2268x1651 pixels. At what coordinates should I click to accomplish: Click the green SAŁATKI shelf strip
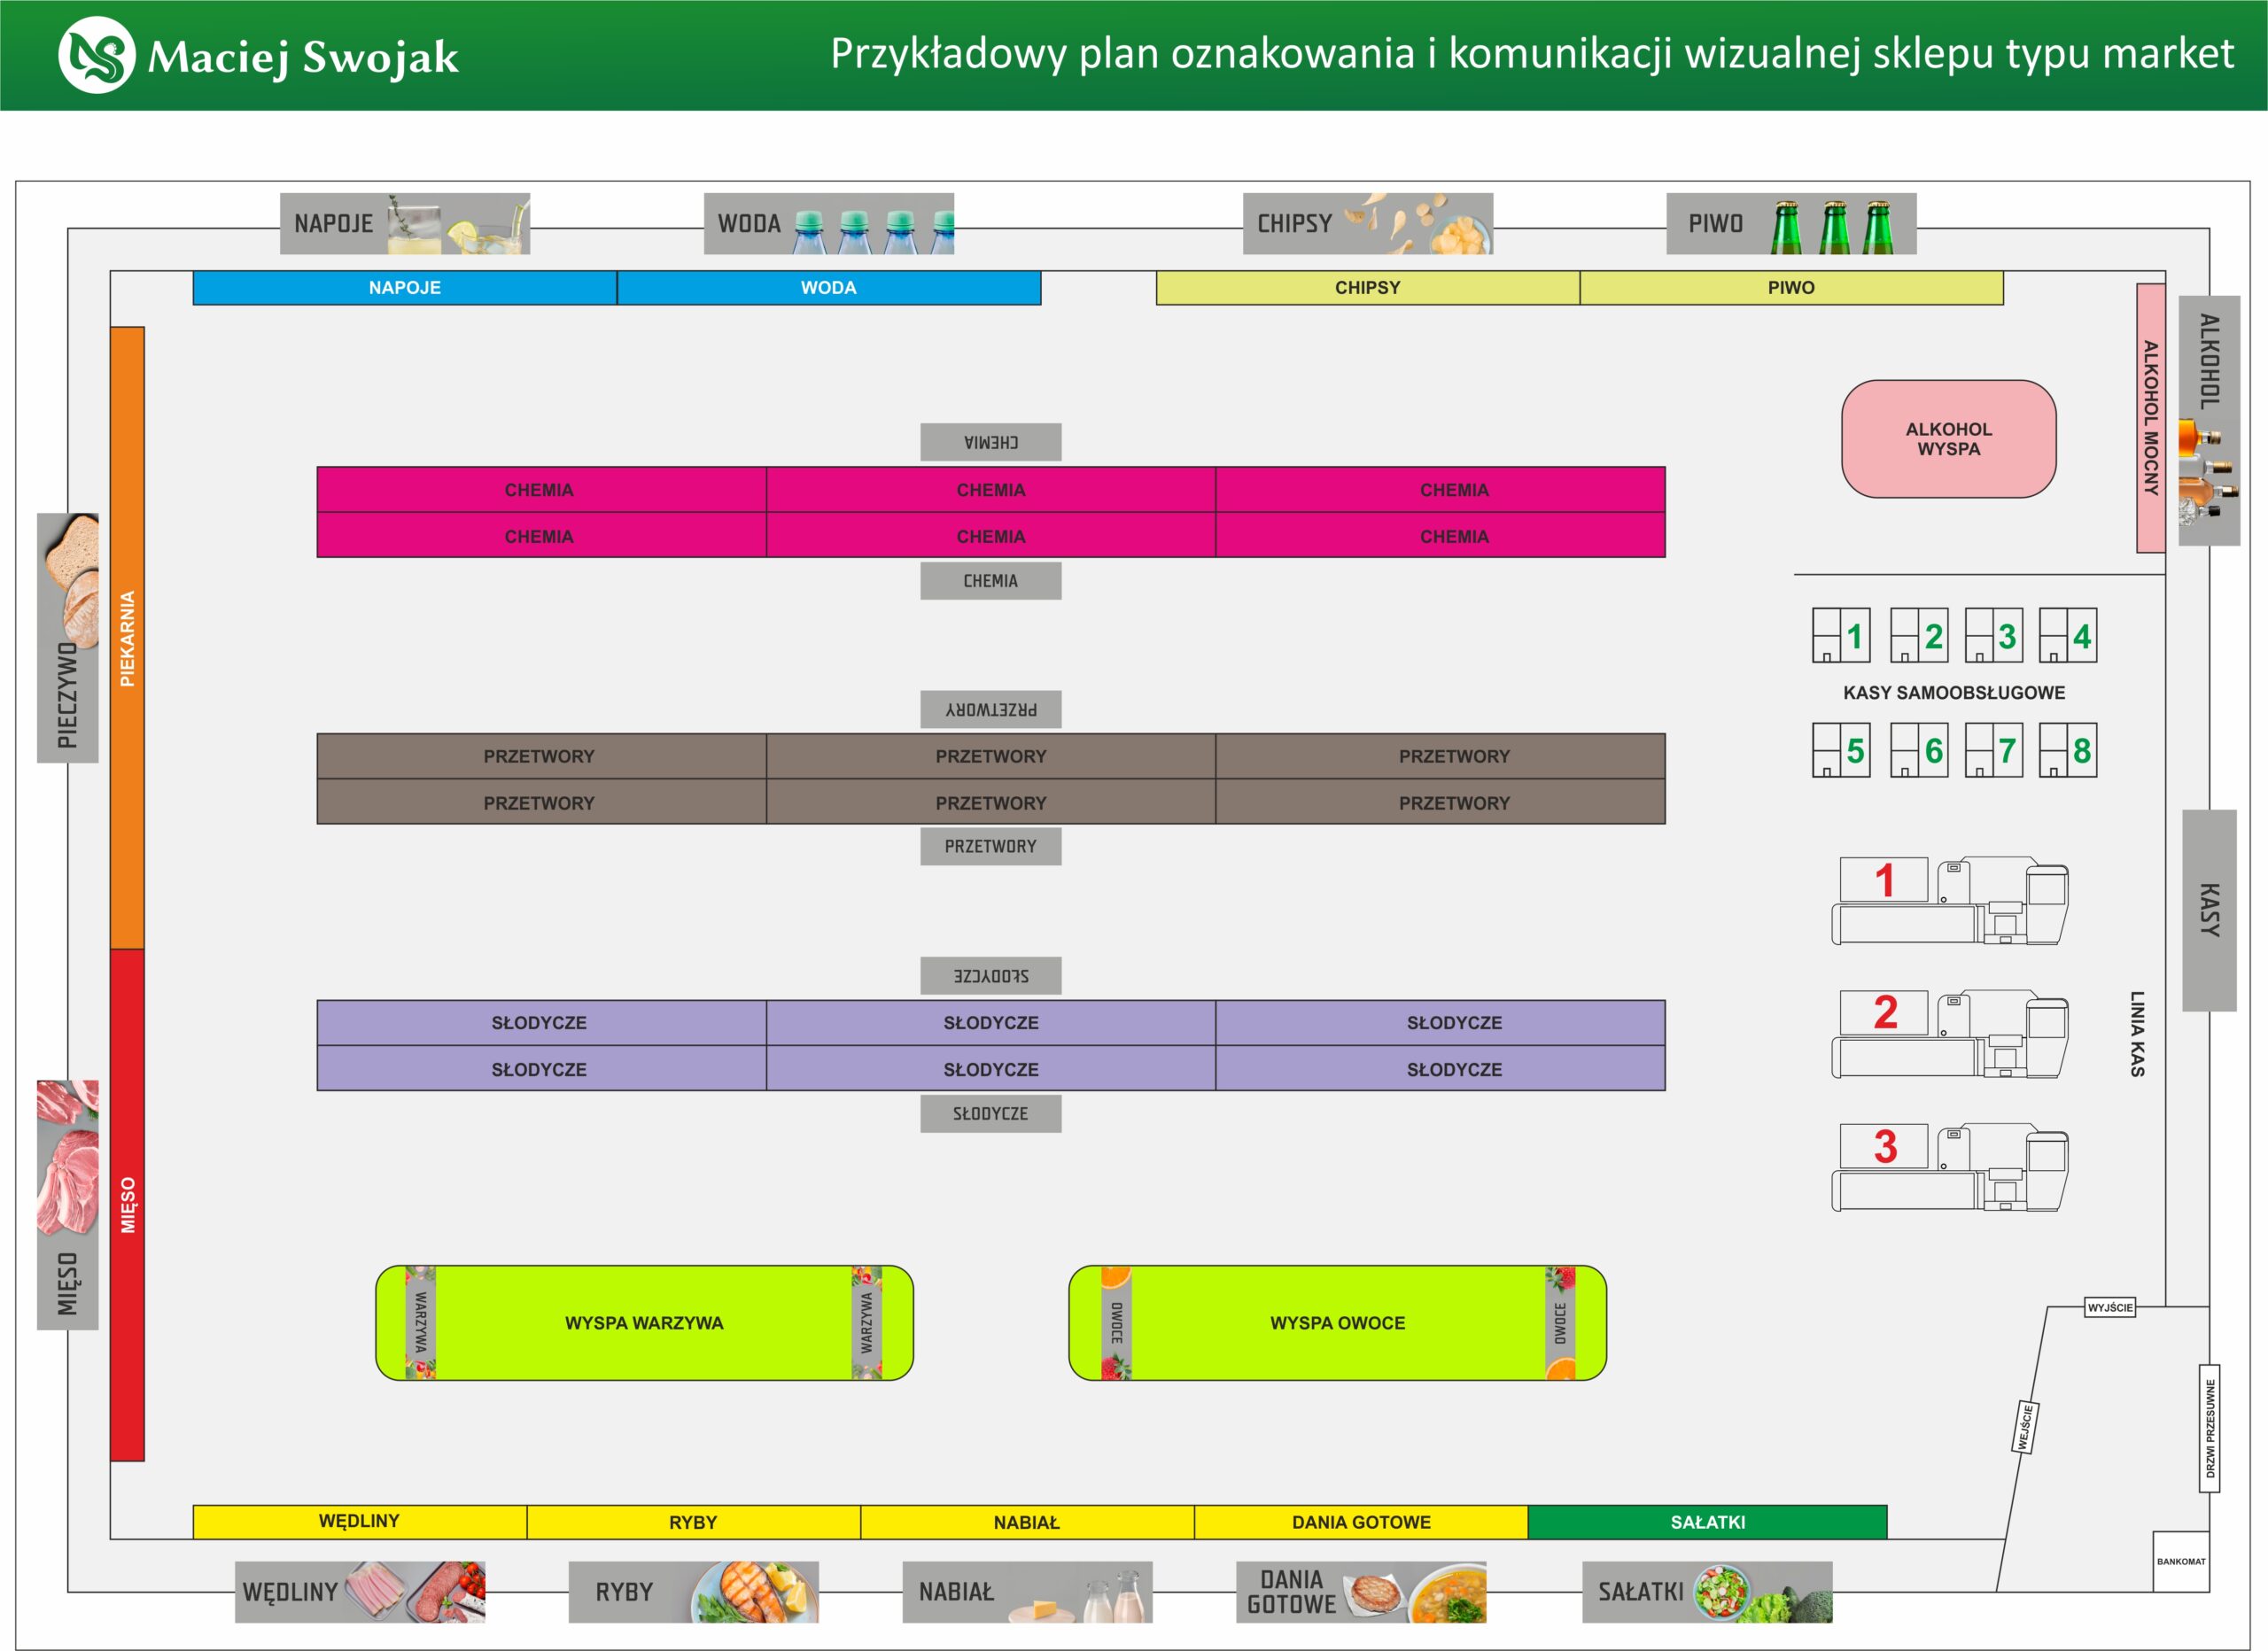(x=1706, y=1522)
